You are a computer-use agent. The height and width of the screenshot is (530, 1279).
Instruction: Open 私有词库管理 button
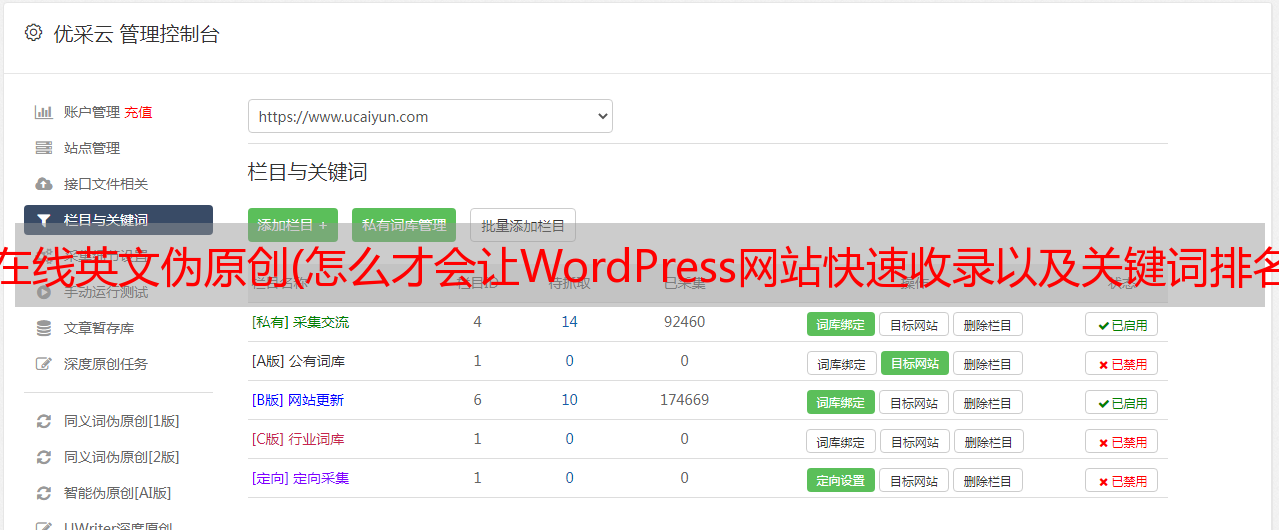pos(404,226)
